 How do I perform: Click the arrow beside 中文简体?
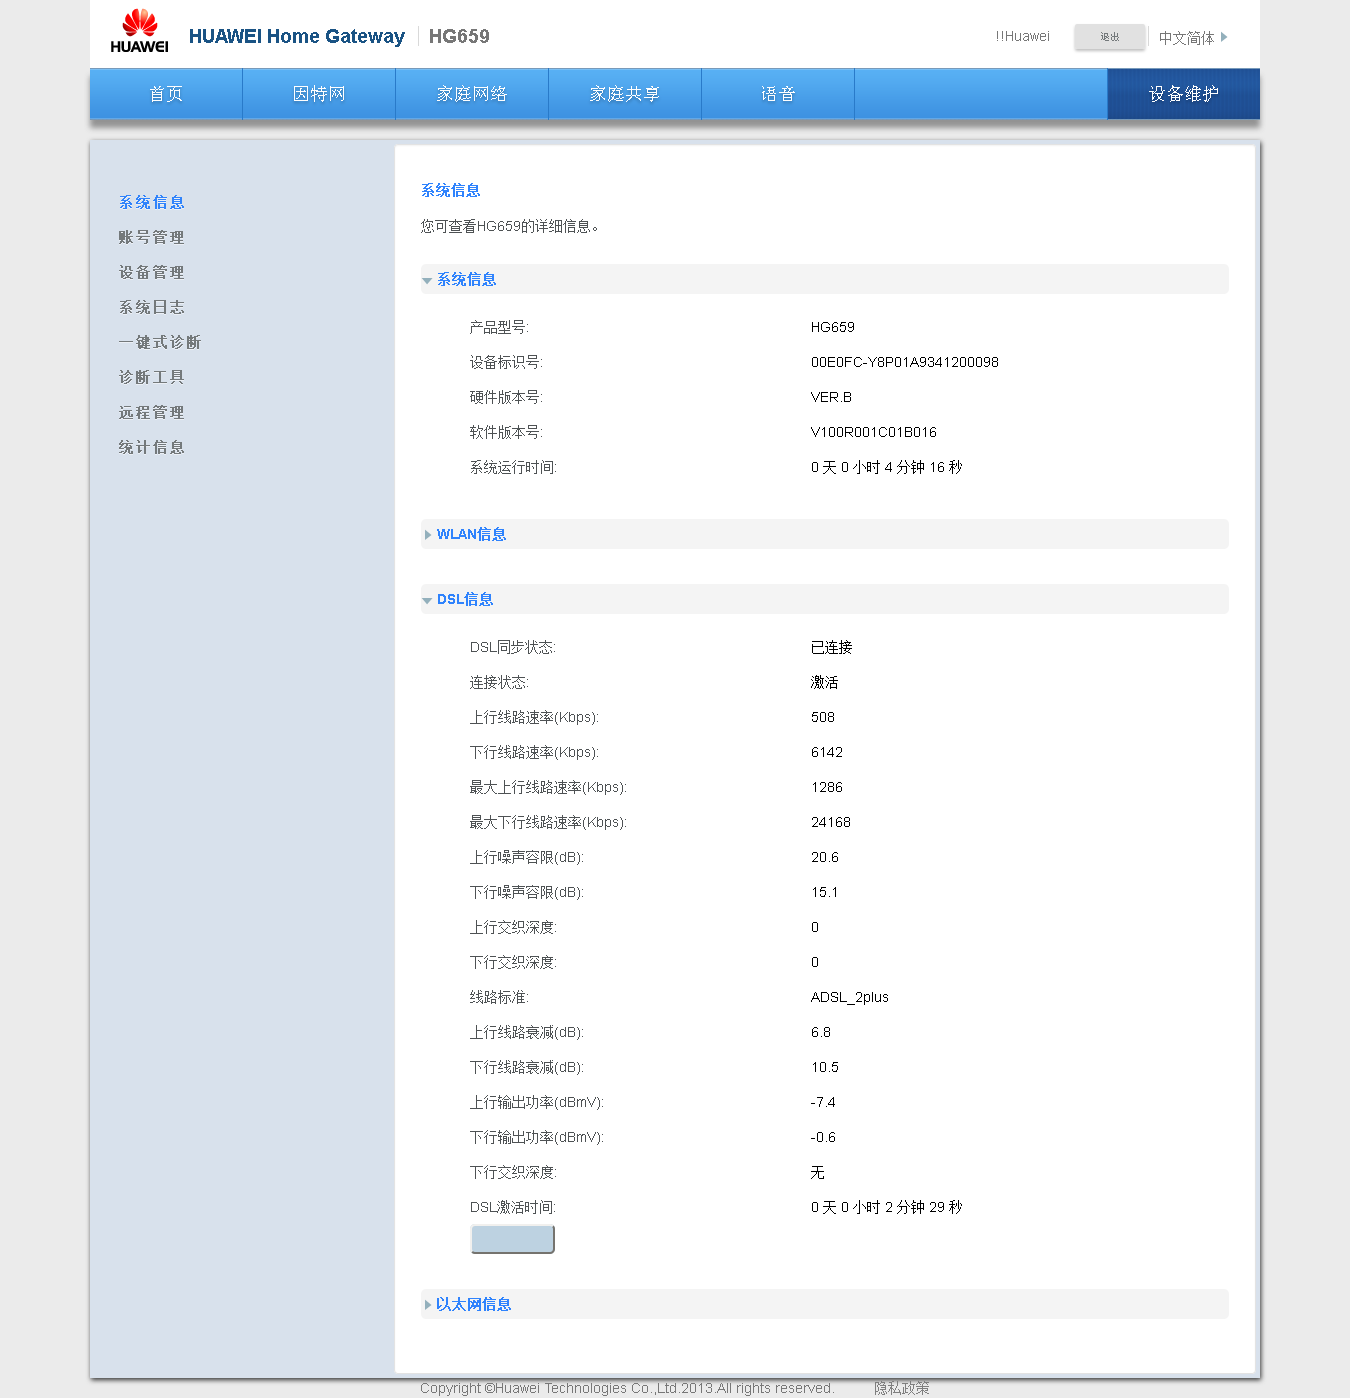[x=1224, y=37]
